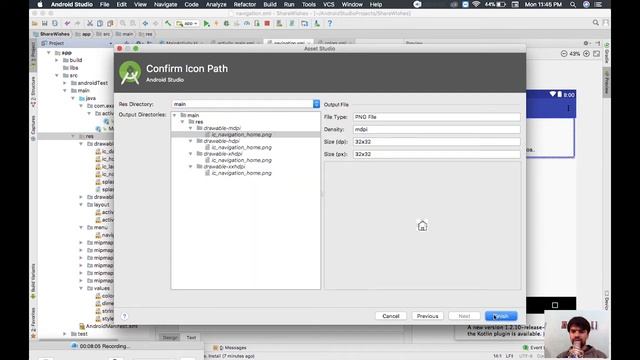The image size is (640, 360).
Task: Click the Cut scissors toolbar icon
Action: (90, 24)
